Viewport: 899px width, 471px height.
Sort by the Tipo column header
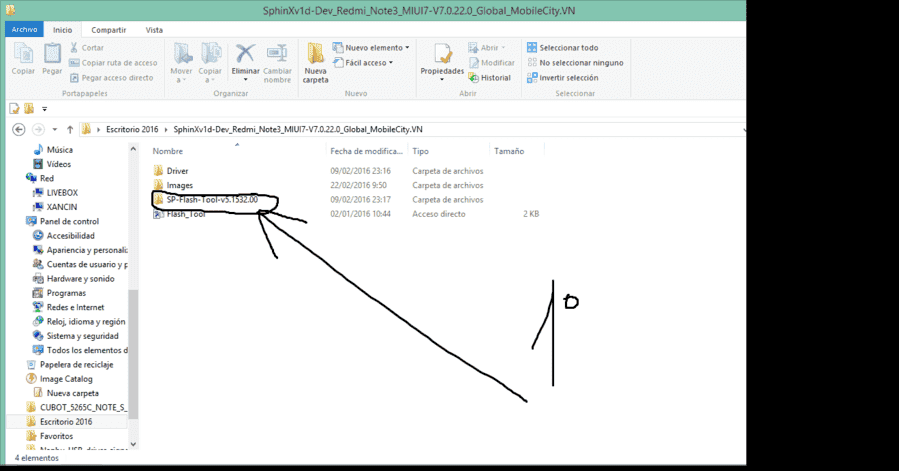coord(420,151)
